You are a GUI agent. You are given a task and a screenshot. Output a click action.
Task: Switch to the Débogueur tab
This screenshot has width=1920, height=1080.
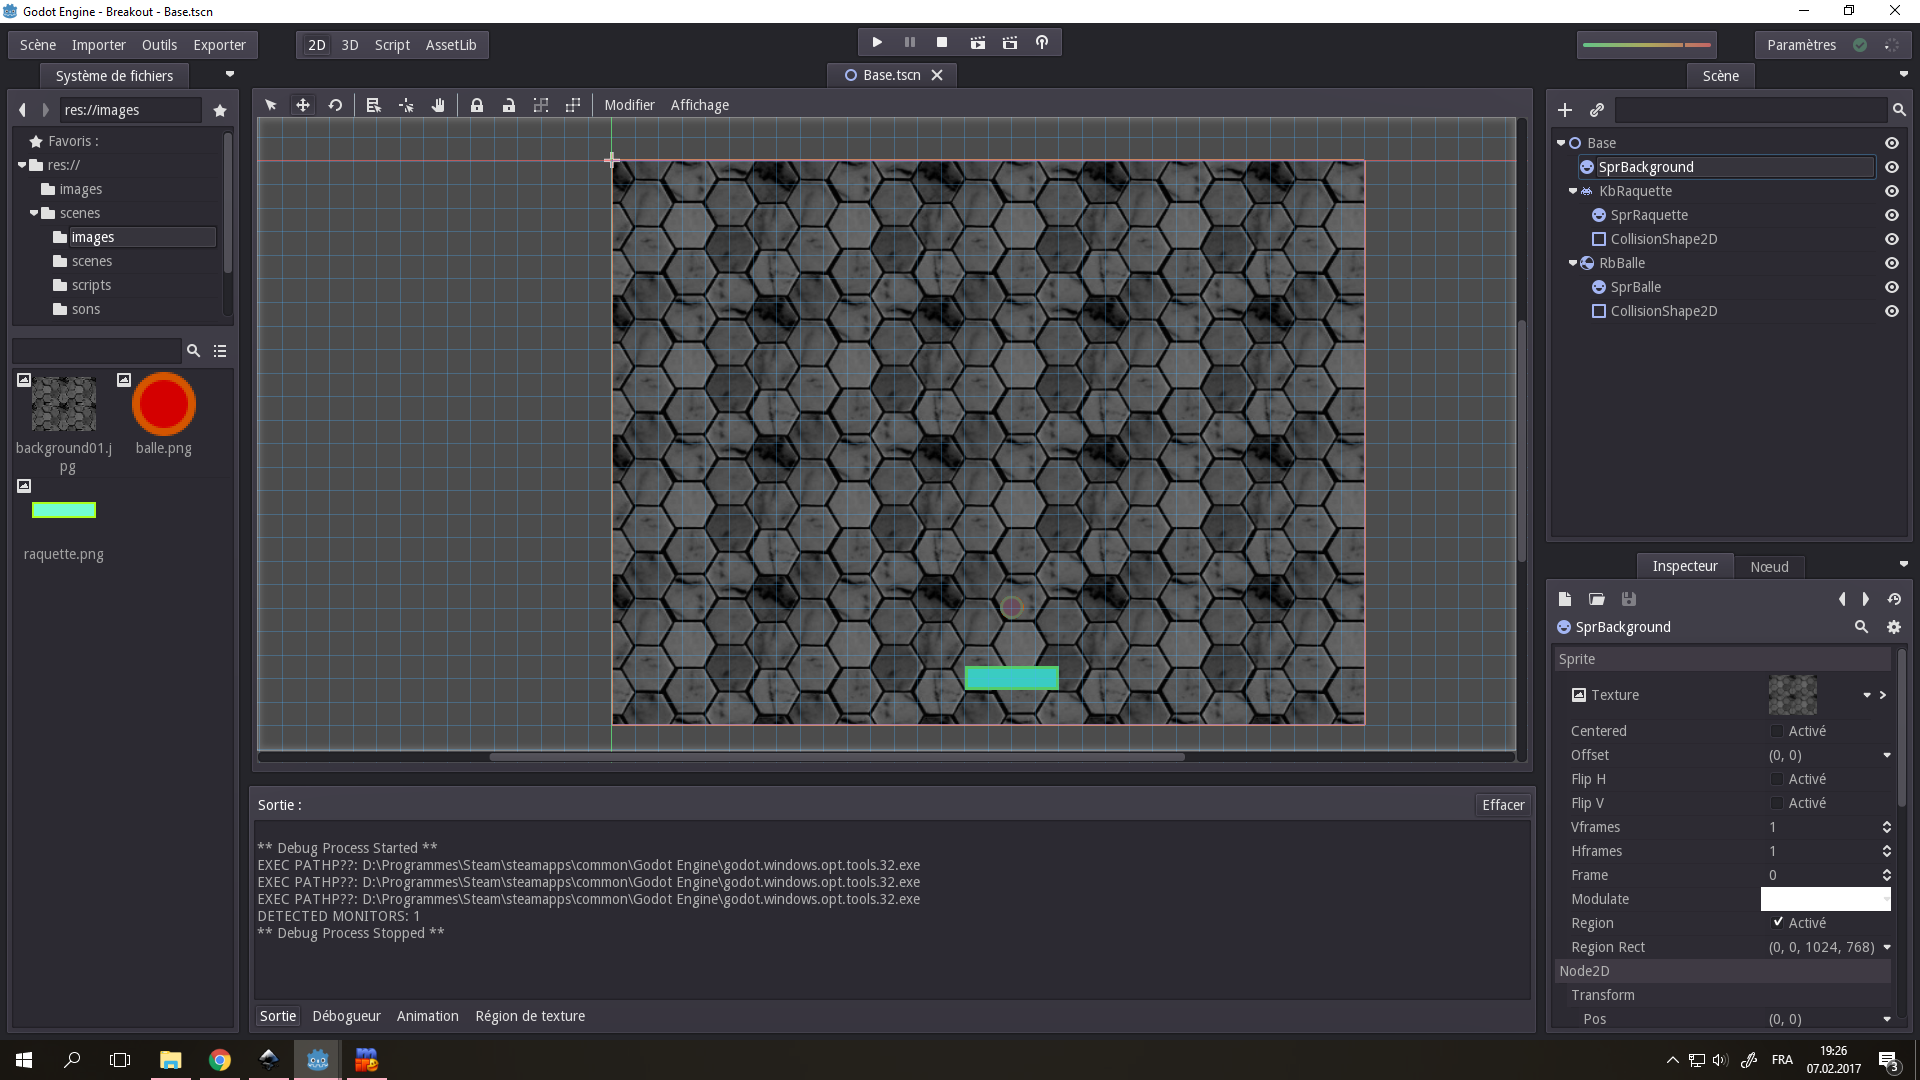[x=346, y=1016]
